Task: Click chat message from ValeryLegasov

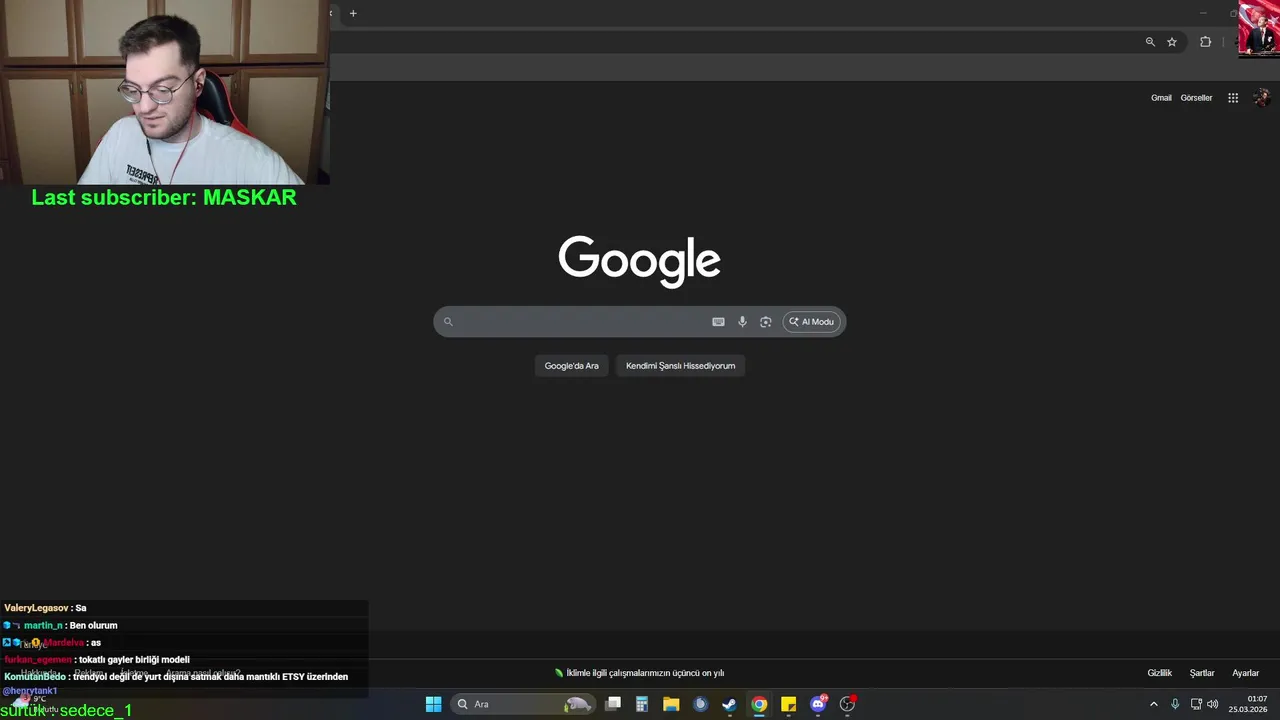Action: (x=45, y=608)
